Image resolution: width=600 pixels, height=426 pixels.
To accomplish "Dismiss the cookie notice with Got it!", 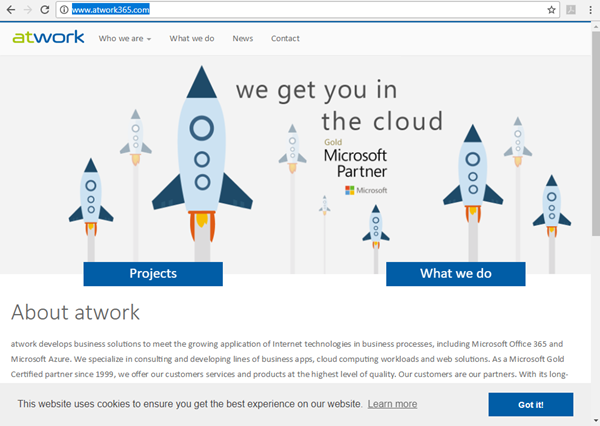I will coord(531,405).
